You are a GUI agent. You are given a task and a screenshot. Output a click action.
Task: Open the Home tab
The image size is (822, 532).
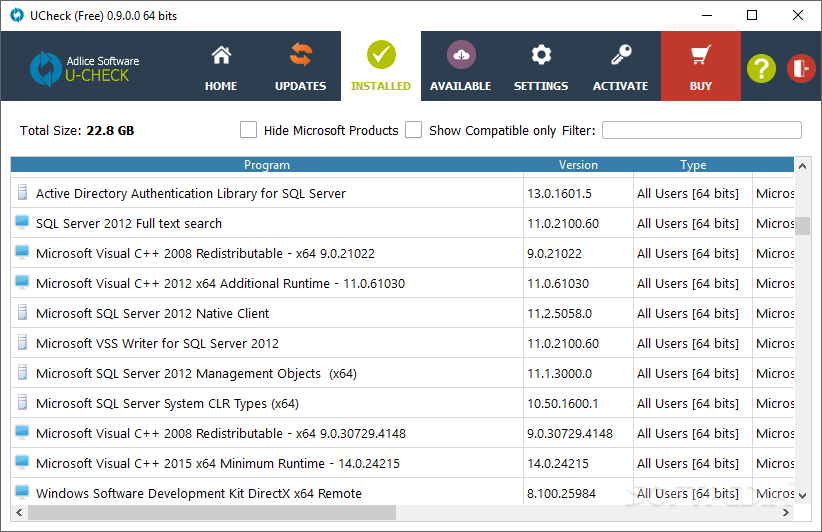click(x=221, y=66)
